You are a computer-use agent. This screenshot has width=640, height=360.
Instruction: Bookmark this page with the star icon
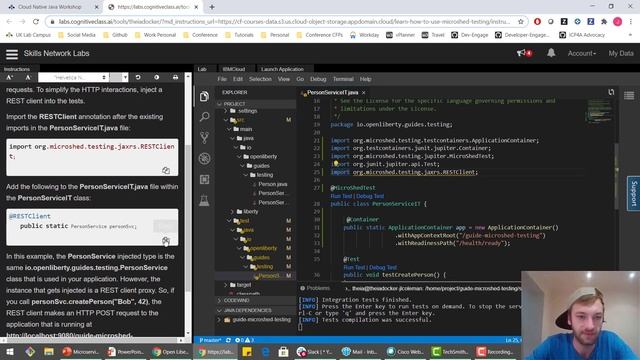[521, 22]
